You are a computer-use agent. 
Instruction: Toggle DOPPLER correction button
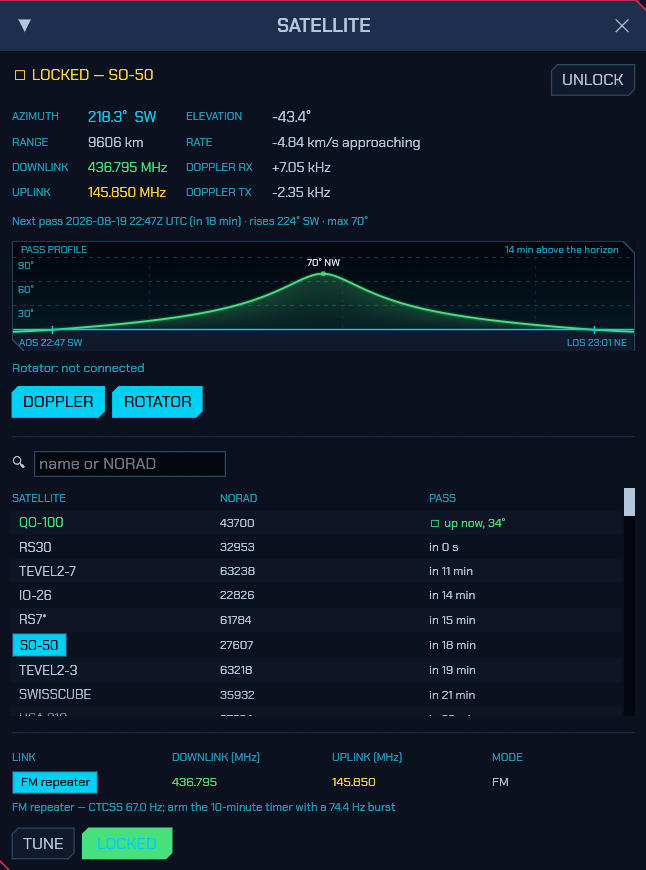pyautogui.click(x=58, y=402)
